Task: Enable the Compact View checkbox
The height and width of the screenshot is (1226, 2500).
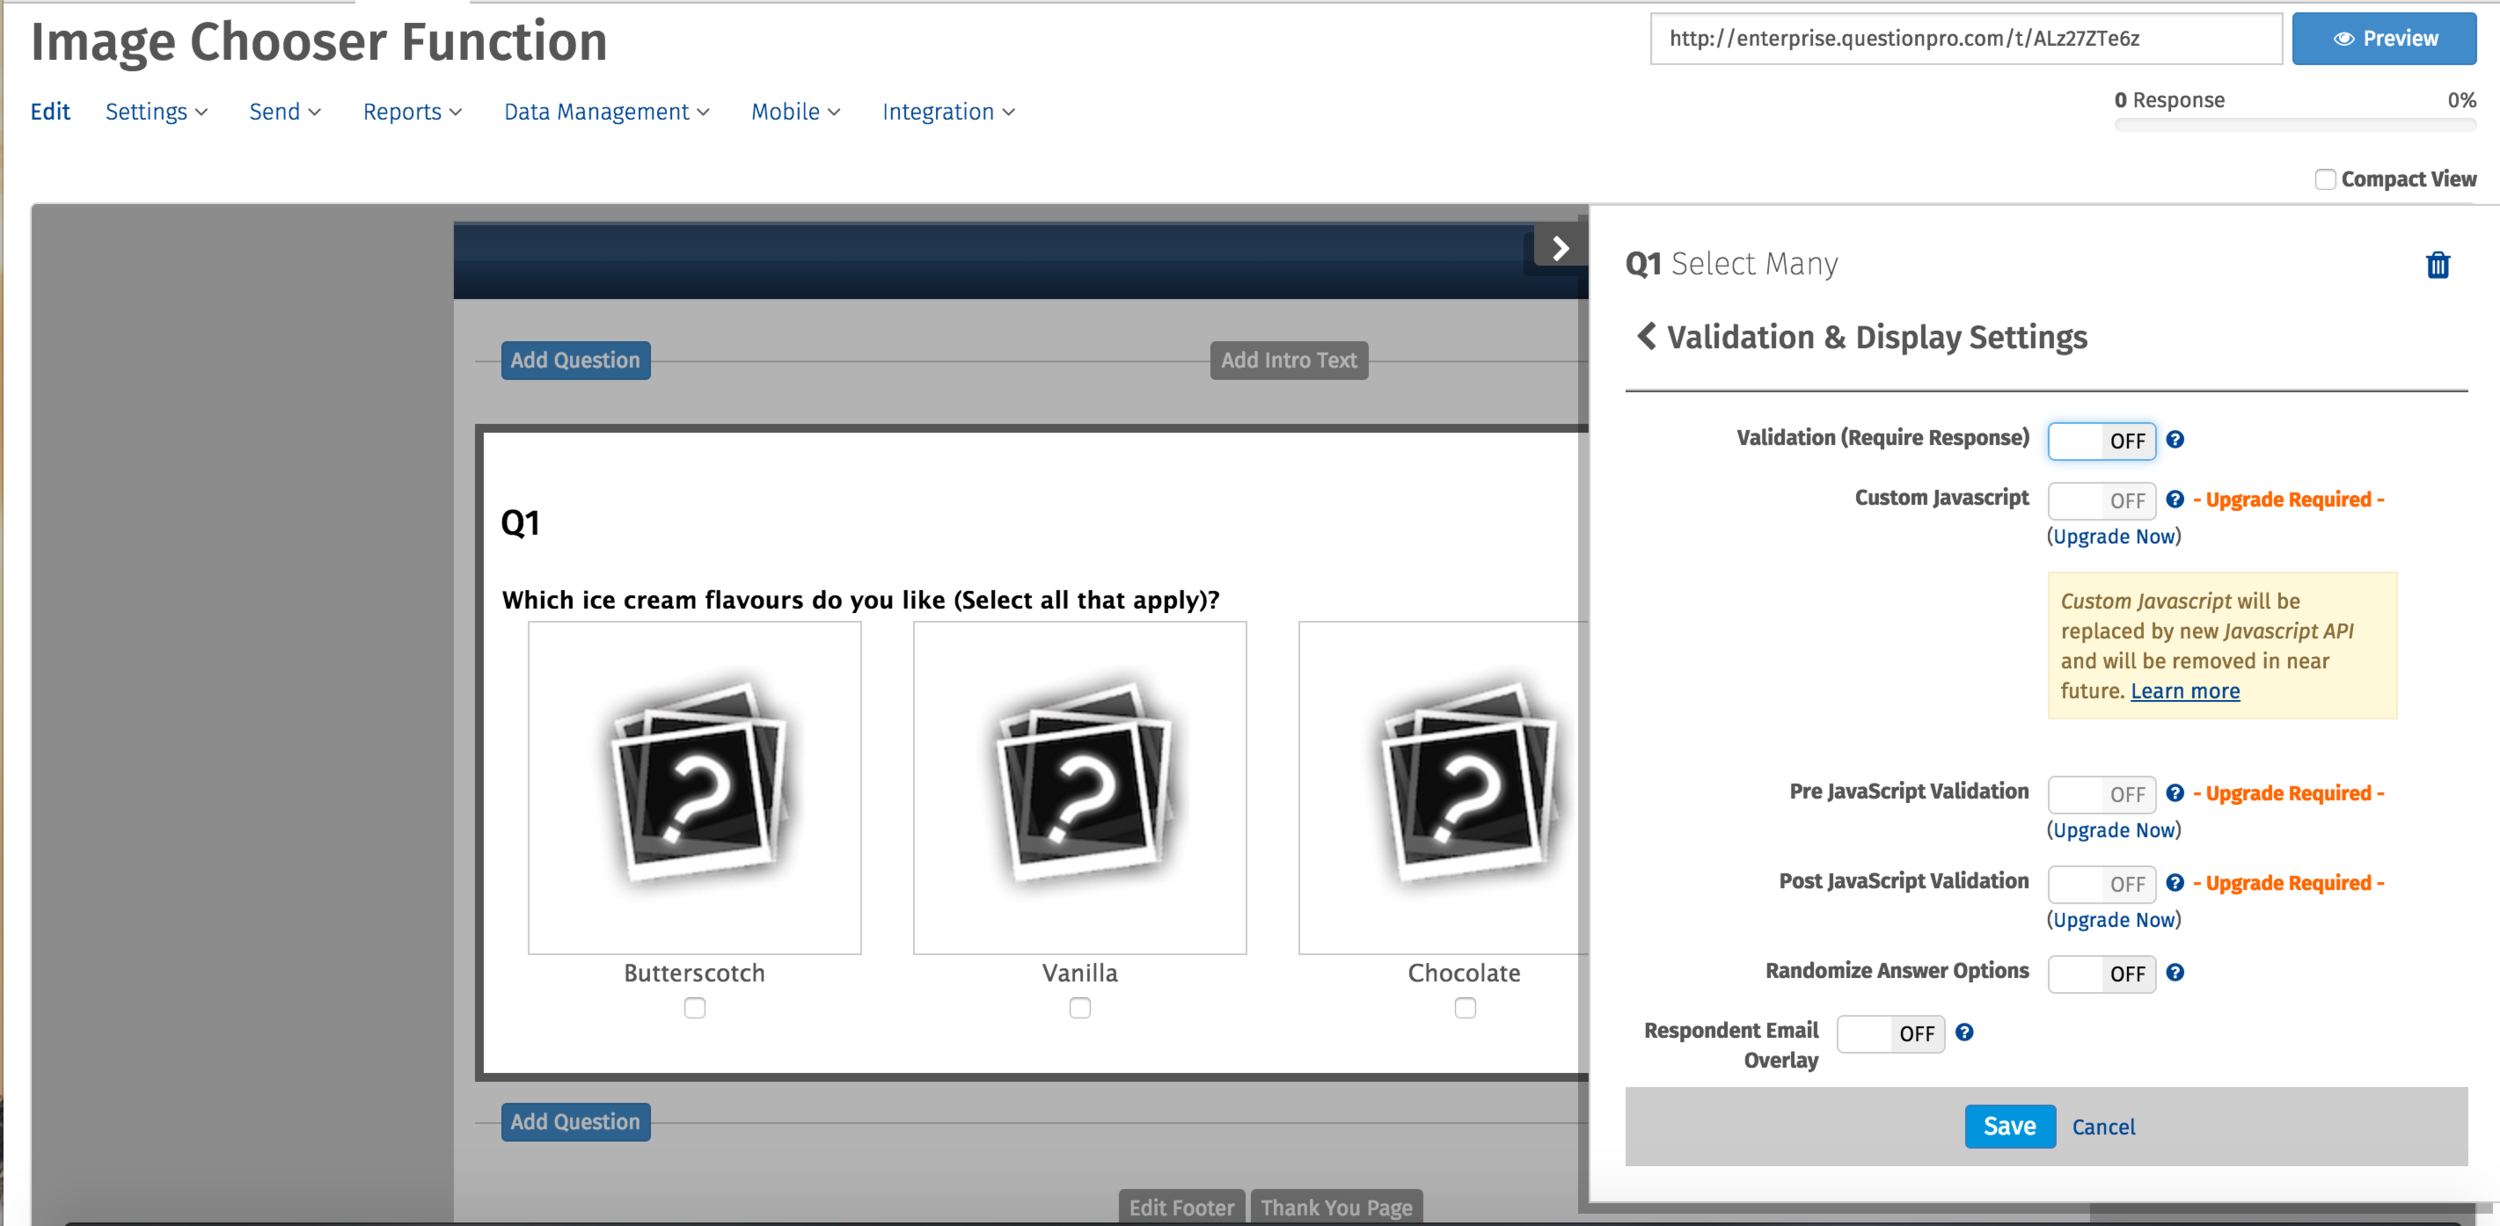Action: click(x=2325, y=179)
